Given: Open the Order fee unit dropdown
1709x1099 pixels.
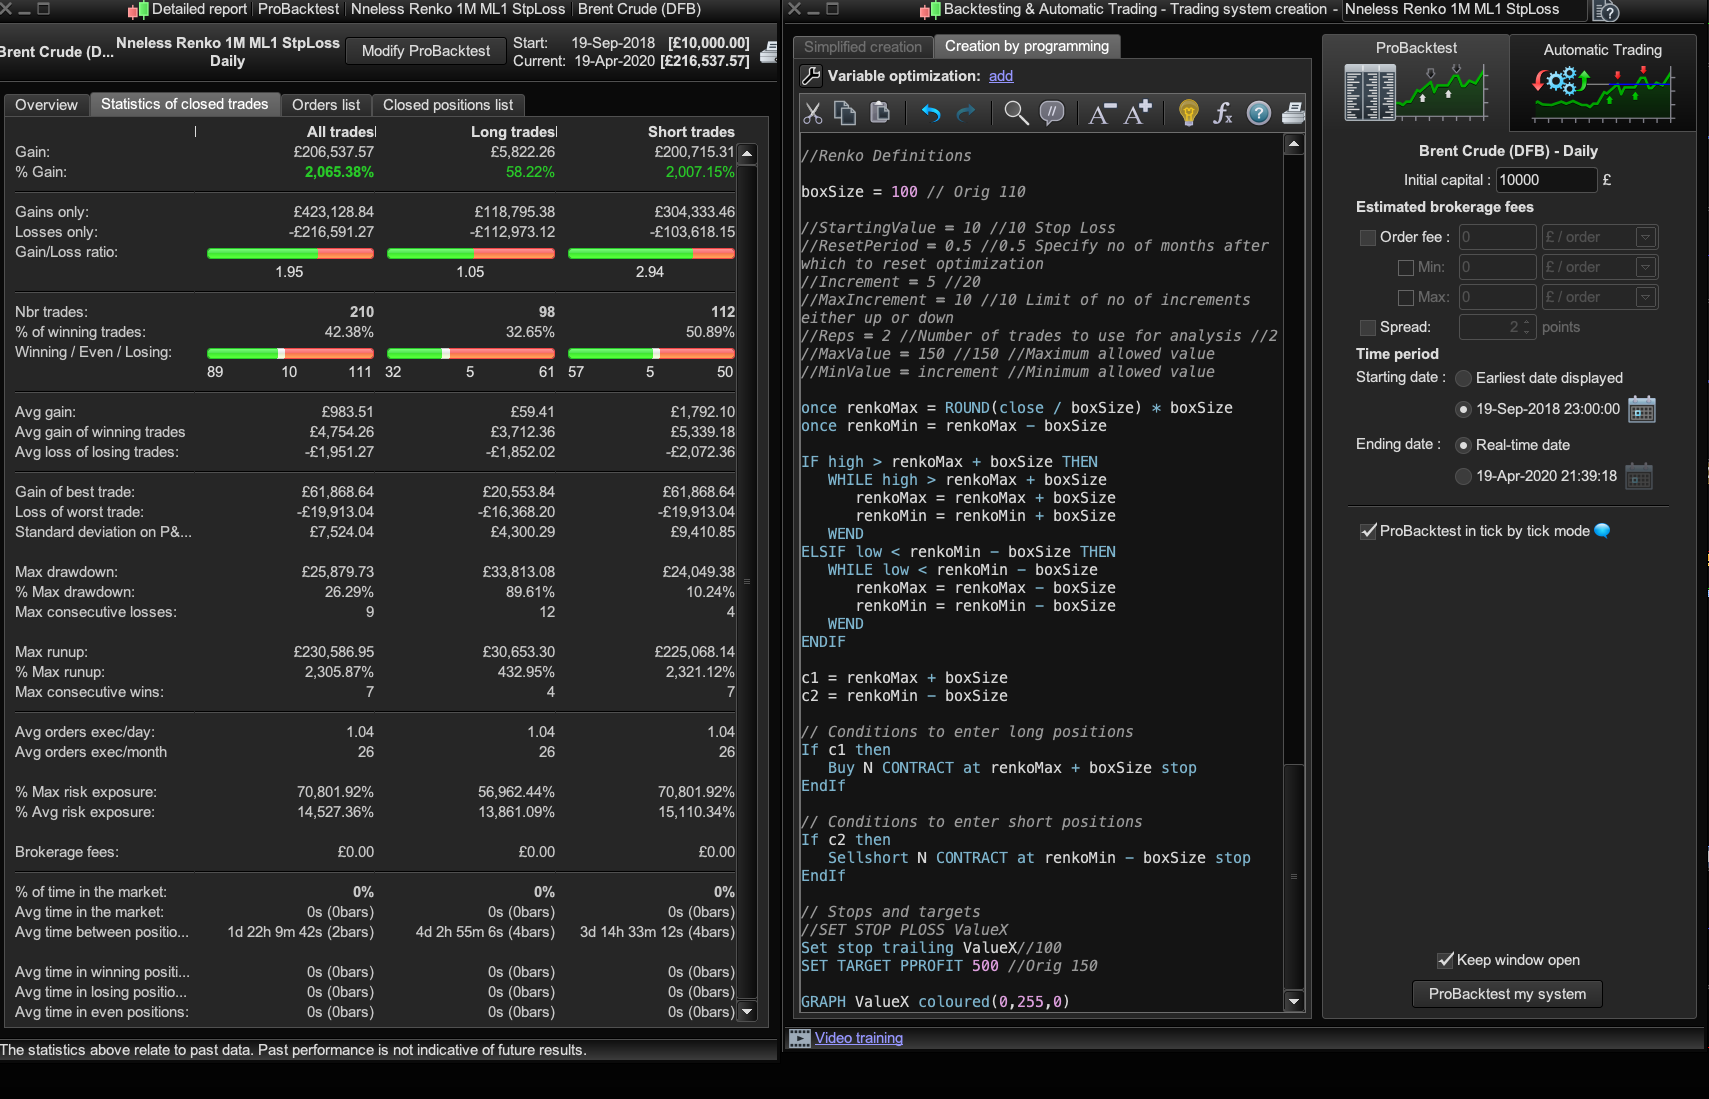Looking at the screenshot, I should (1645, 237).
